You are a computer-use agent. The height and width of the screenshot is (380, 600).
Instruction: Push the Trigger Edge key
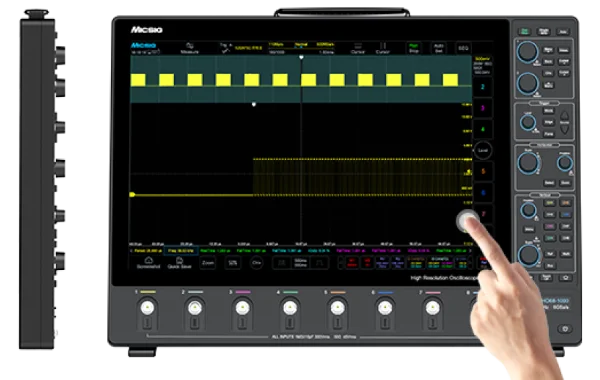click(549, 122)
